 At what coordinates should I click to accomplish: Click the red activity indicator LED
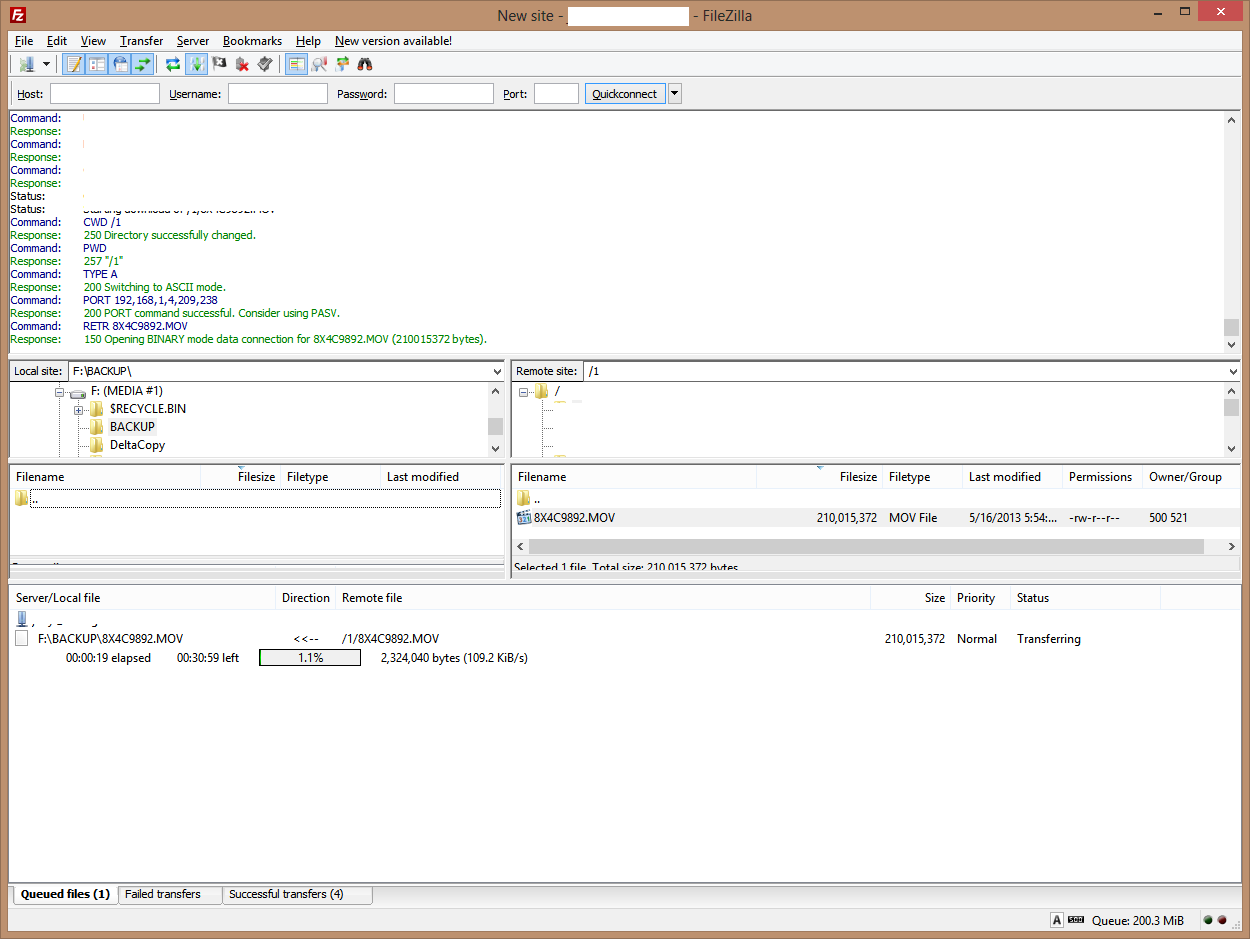pyautogui.click(x=1221, y=920)
